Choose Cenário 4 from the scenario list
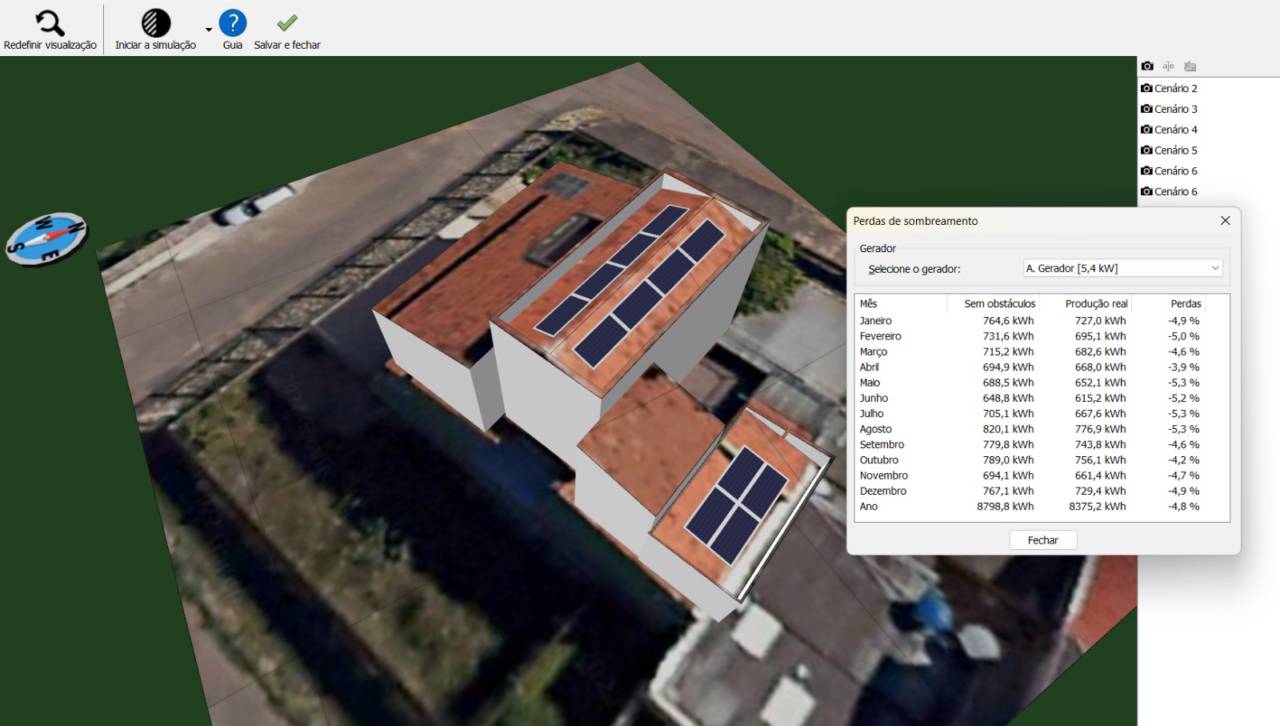This screenshot has height=726, width=1280. click(x=1175, y=129)
